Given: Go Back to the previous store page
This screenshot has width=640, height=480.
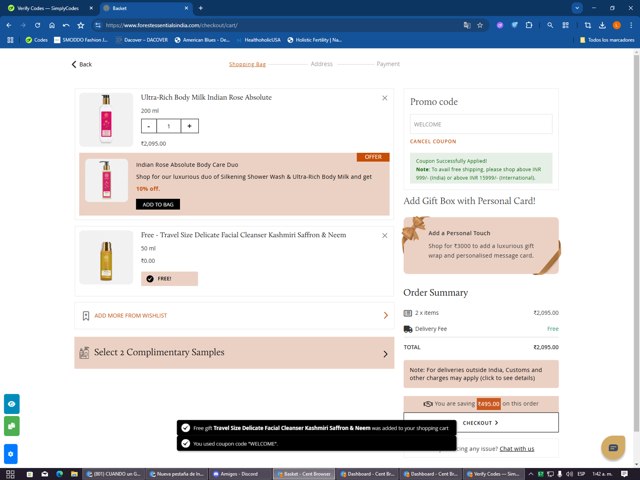Looking at the screenshot, I should coord(82,64).
